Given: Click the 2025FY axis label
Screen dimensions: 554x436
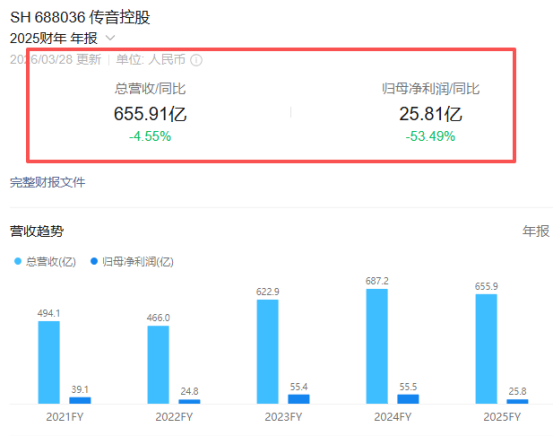Looking at the screenshot, I should point(502,417).
